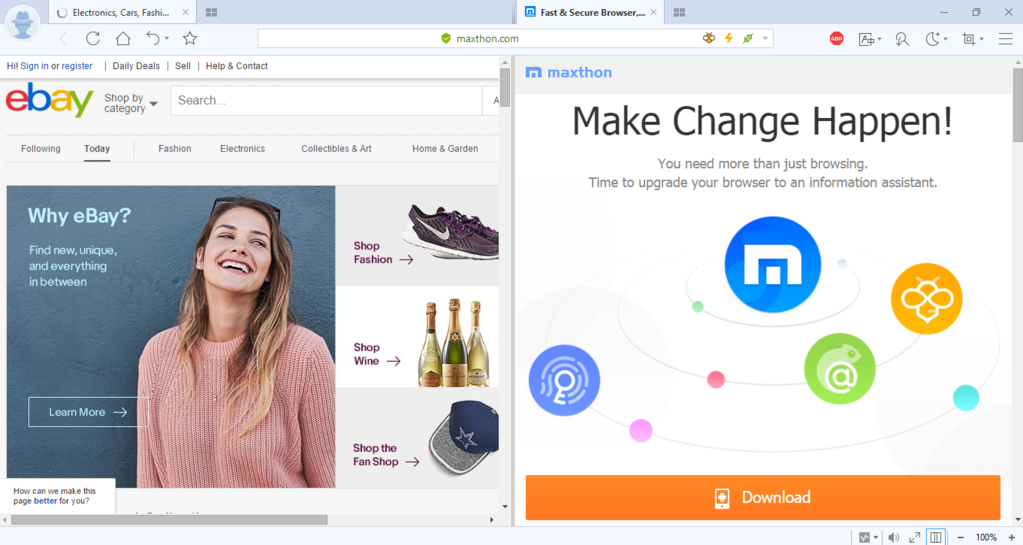The width and height of the screenshot is (1023, 545).
Task: Open the home page via the home icon
Action: point(123,39)
